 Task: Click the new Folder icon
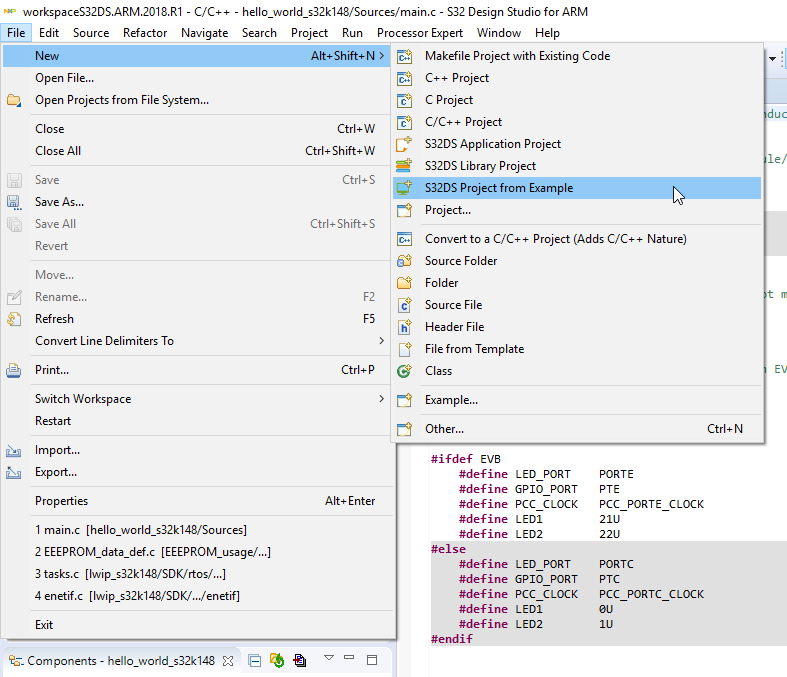point(405,283)
